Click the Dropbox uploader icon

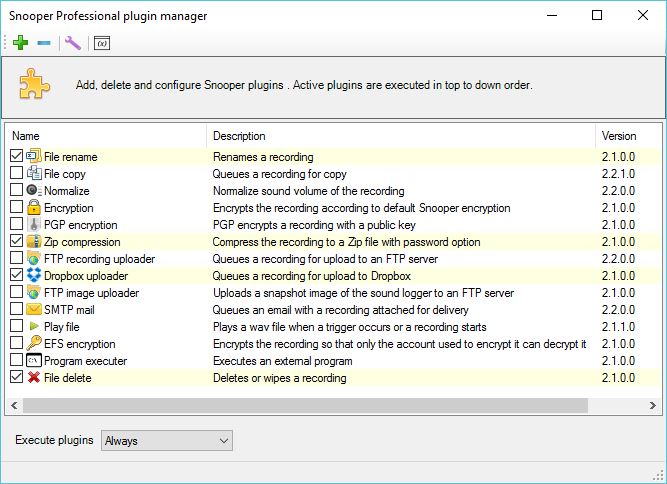click(x=34, y=275)
